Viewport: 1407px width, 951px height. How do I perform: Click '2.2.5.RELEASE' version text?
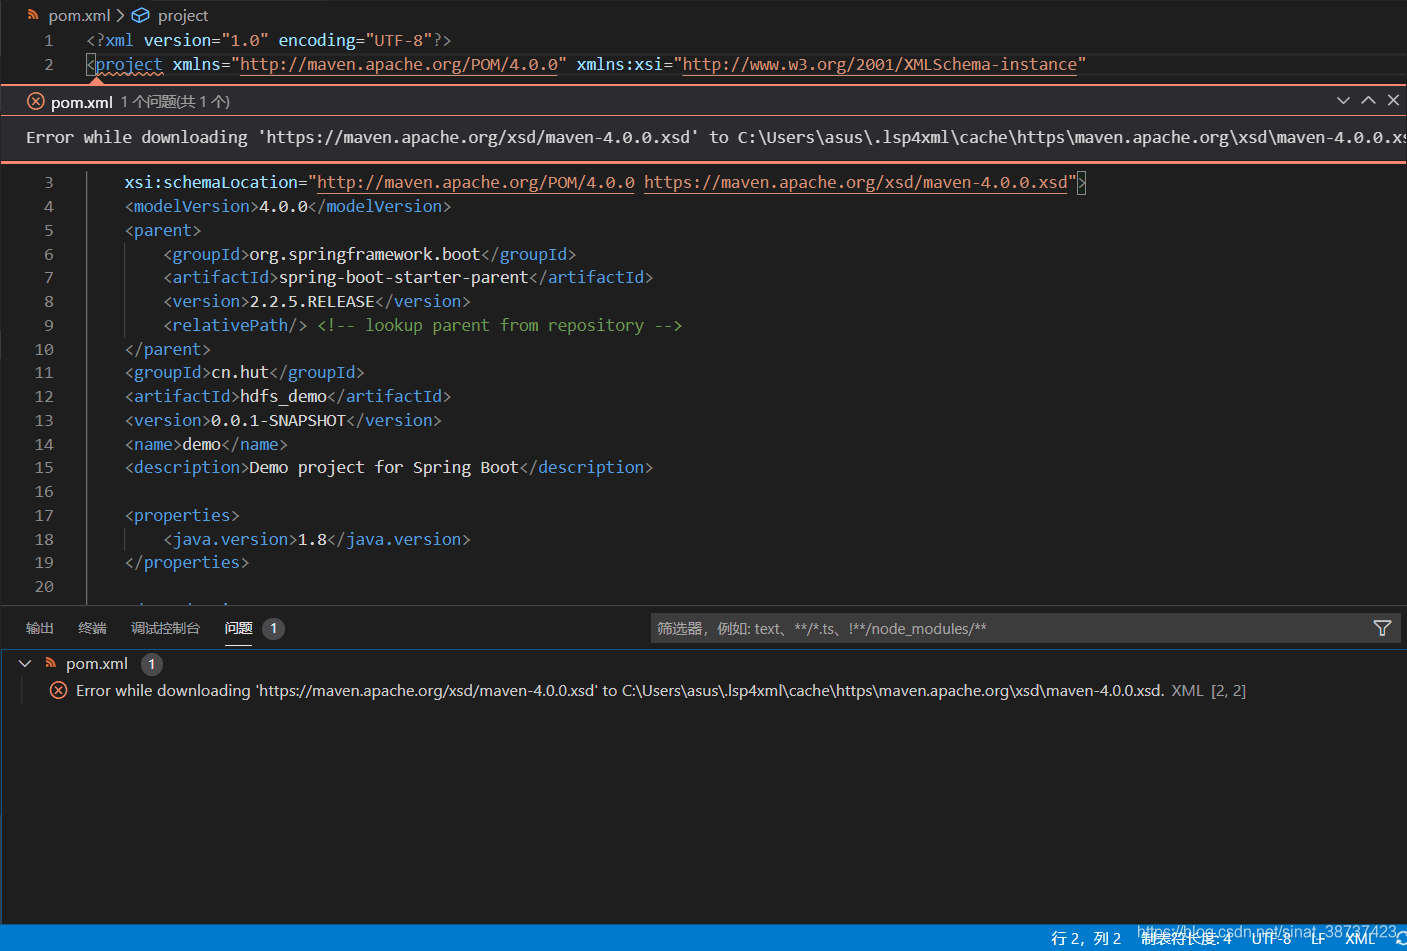(312, 301)
